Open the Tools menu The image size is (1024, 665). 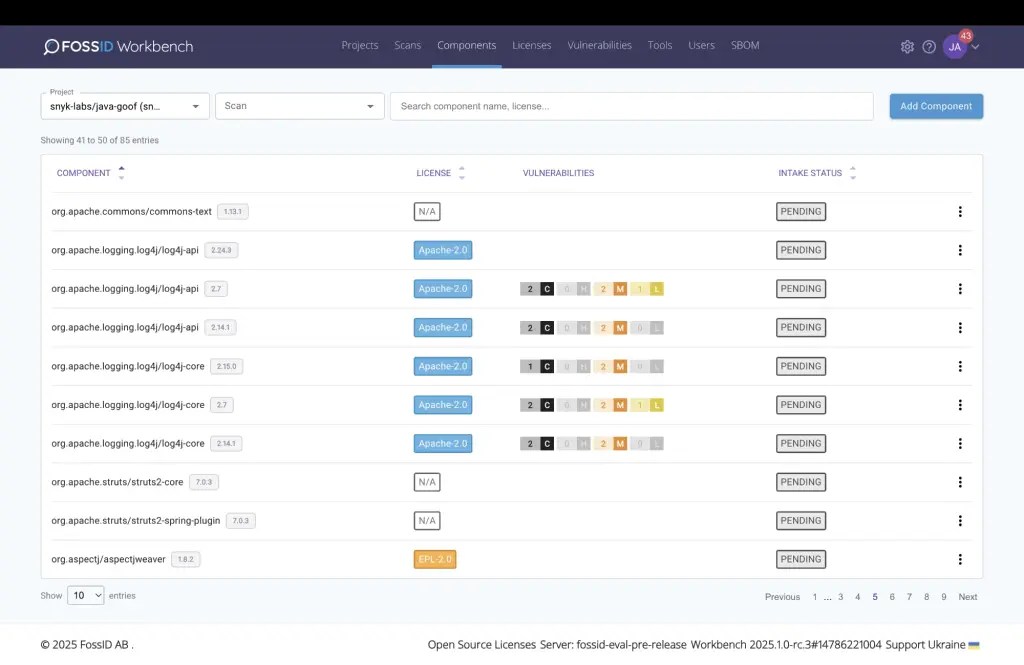click(660, 45)
